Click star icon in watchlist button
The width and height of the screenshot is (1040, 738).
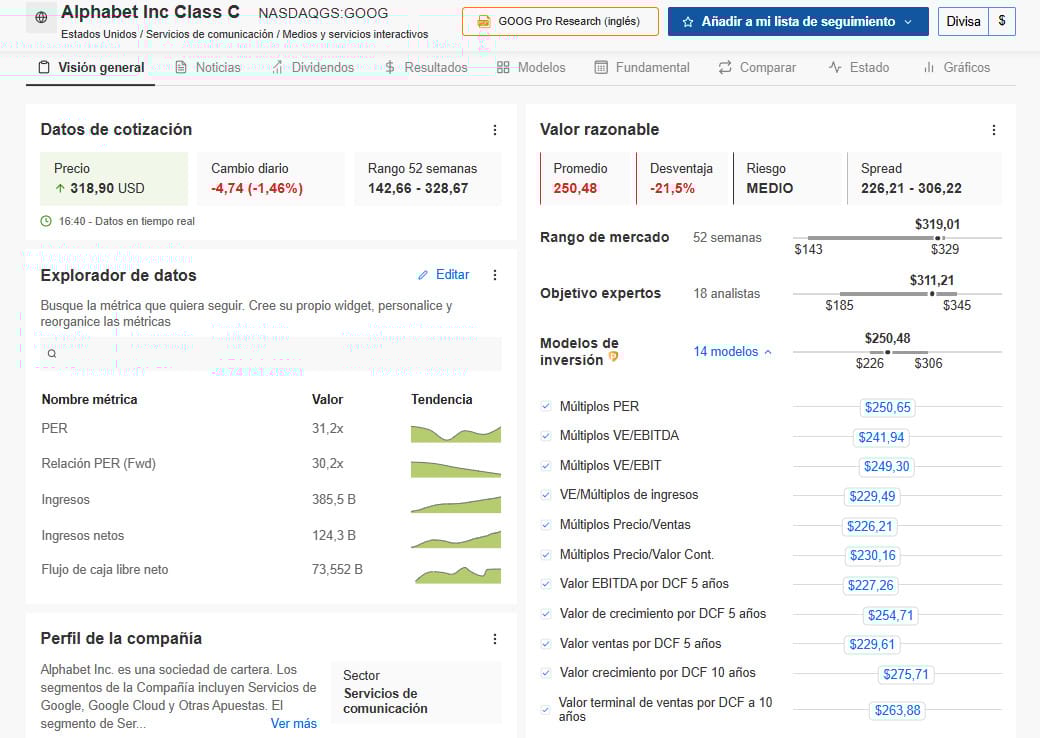tap(688, 22)
